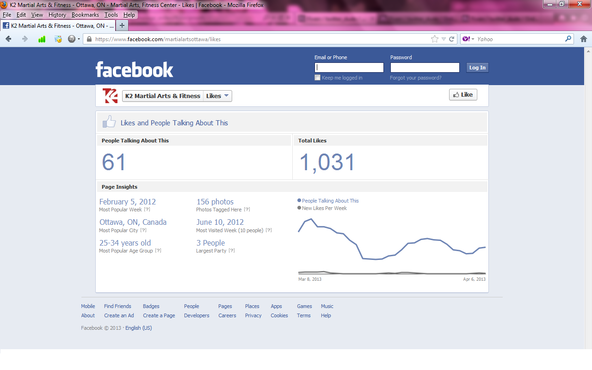The height and width of the screenshot is (370, 592).
Task: Click the browser Forward arrow
Action: (x=25, y=39)
